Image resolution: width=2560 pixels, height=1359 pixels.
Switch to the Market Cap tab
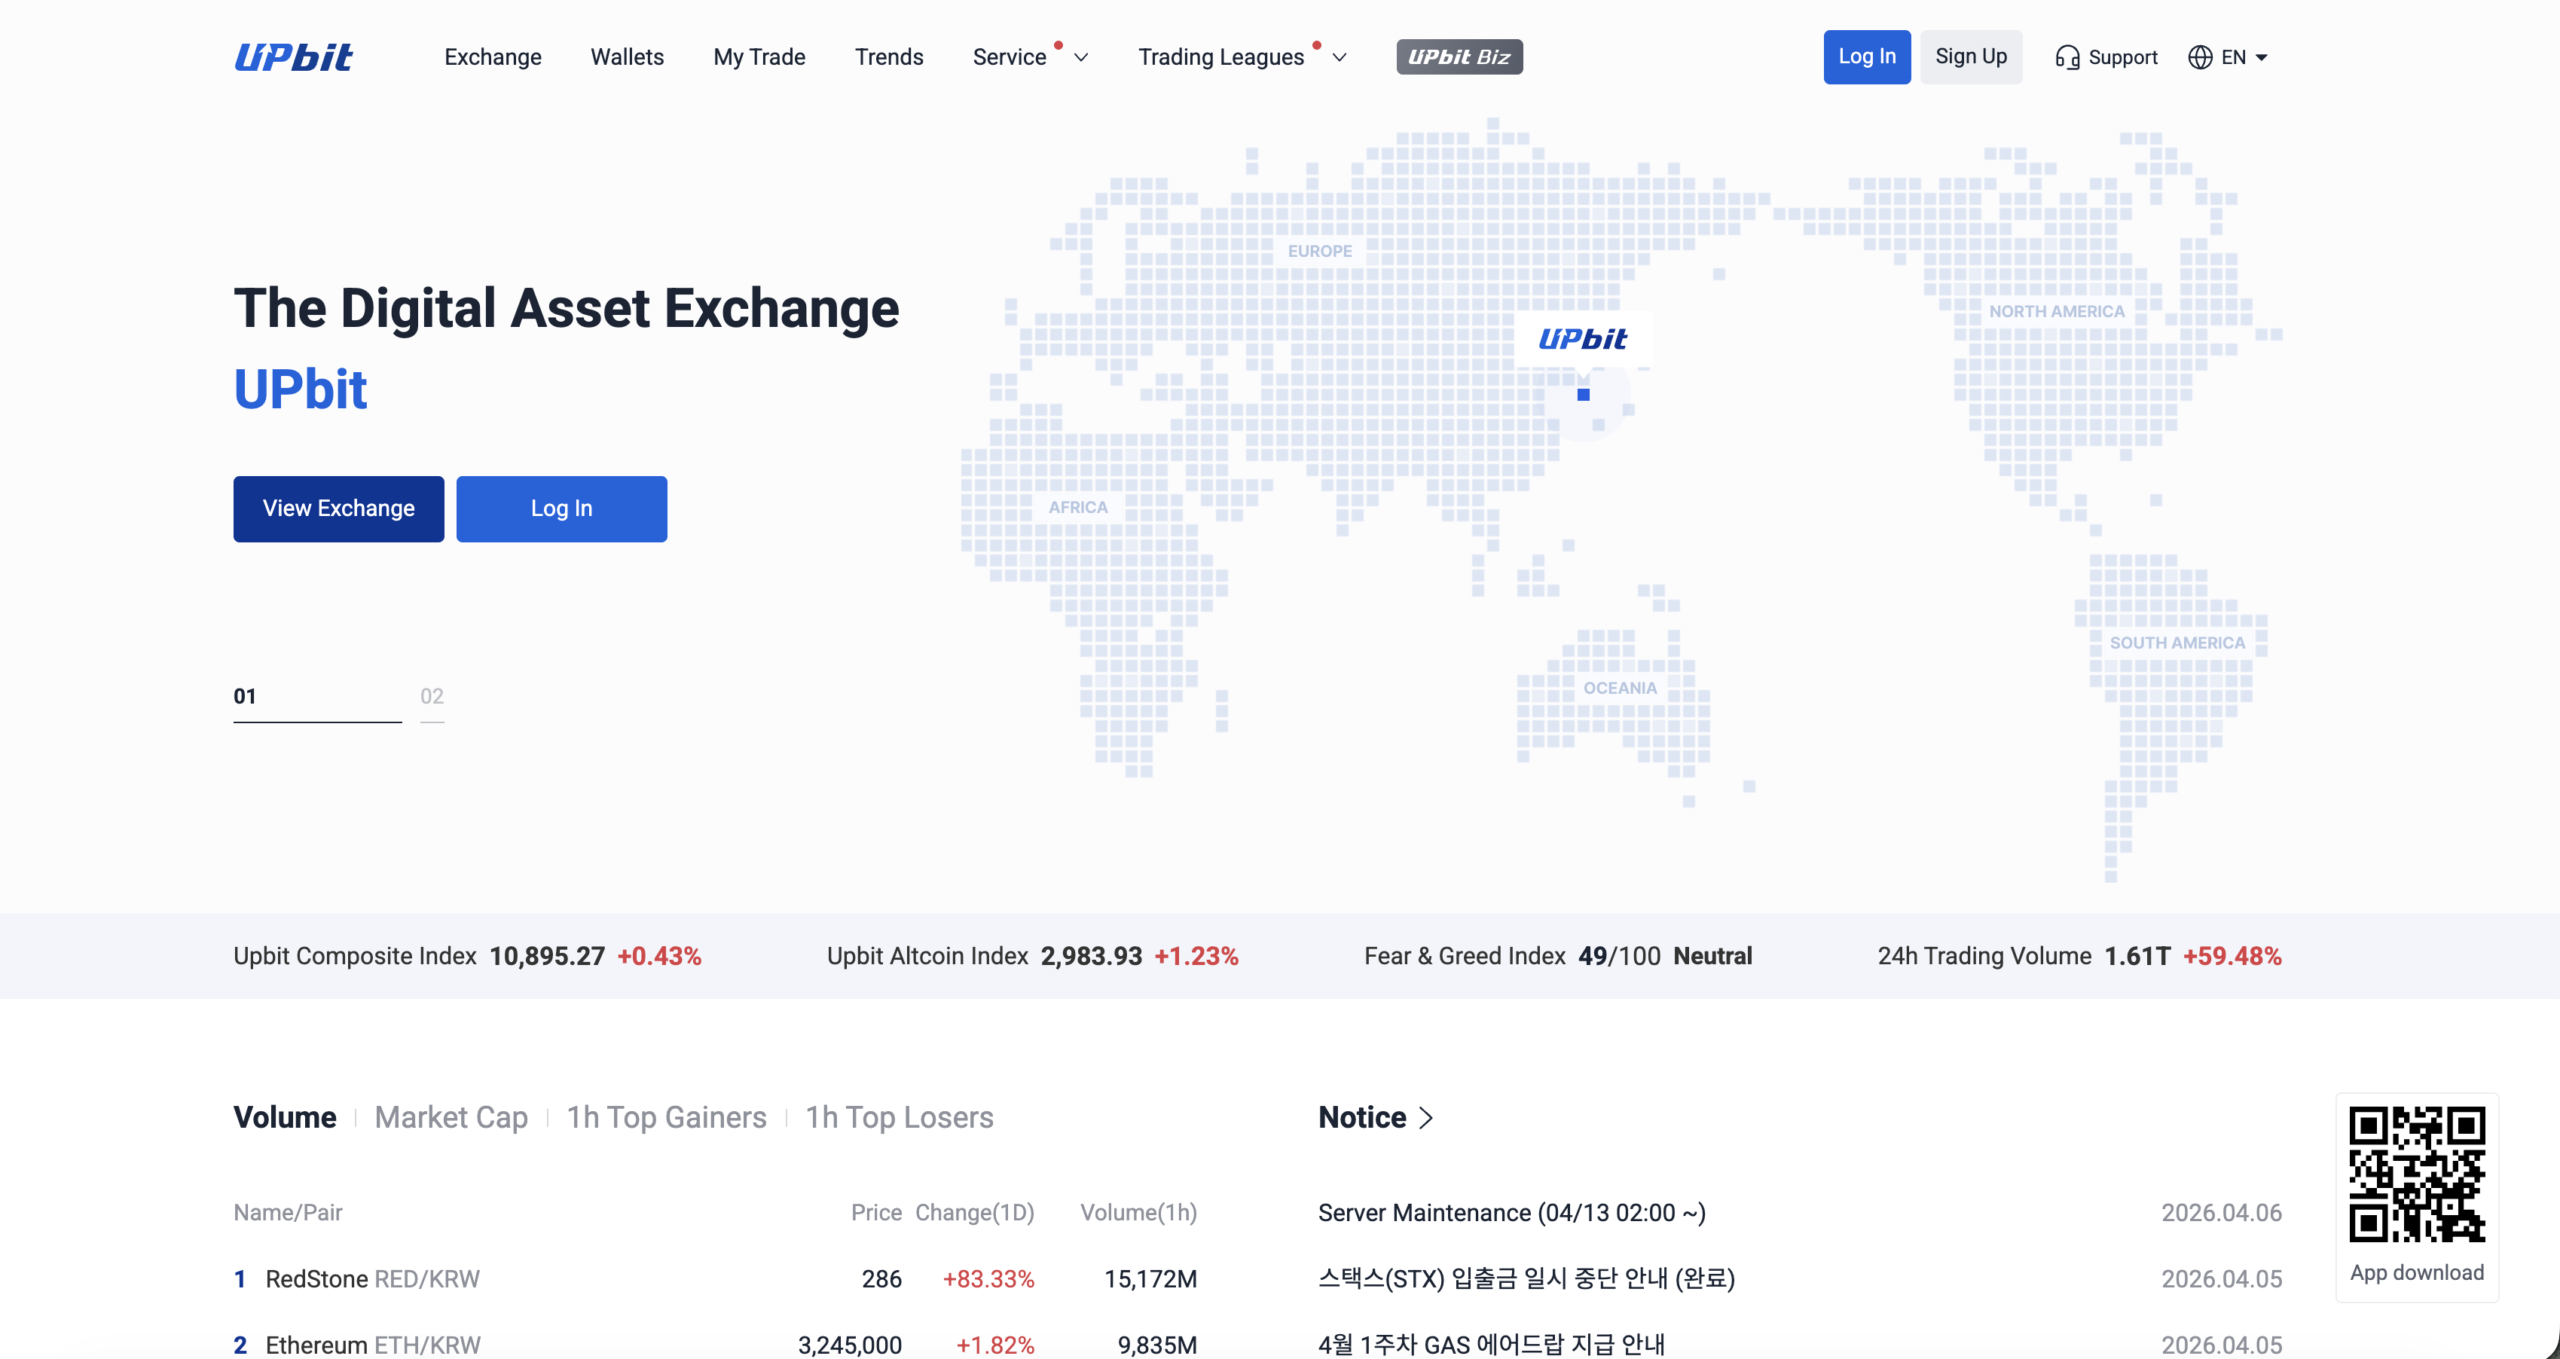click(x=451, y=1117)
